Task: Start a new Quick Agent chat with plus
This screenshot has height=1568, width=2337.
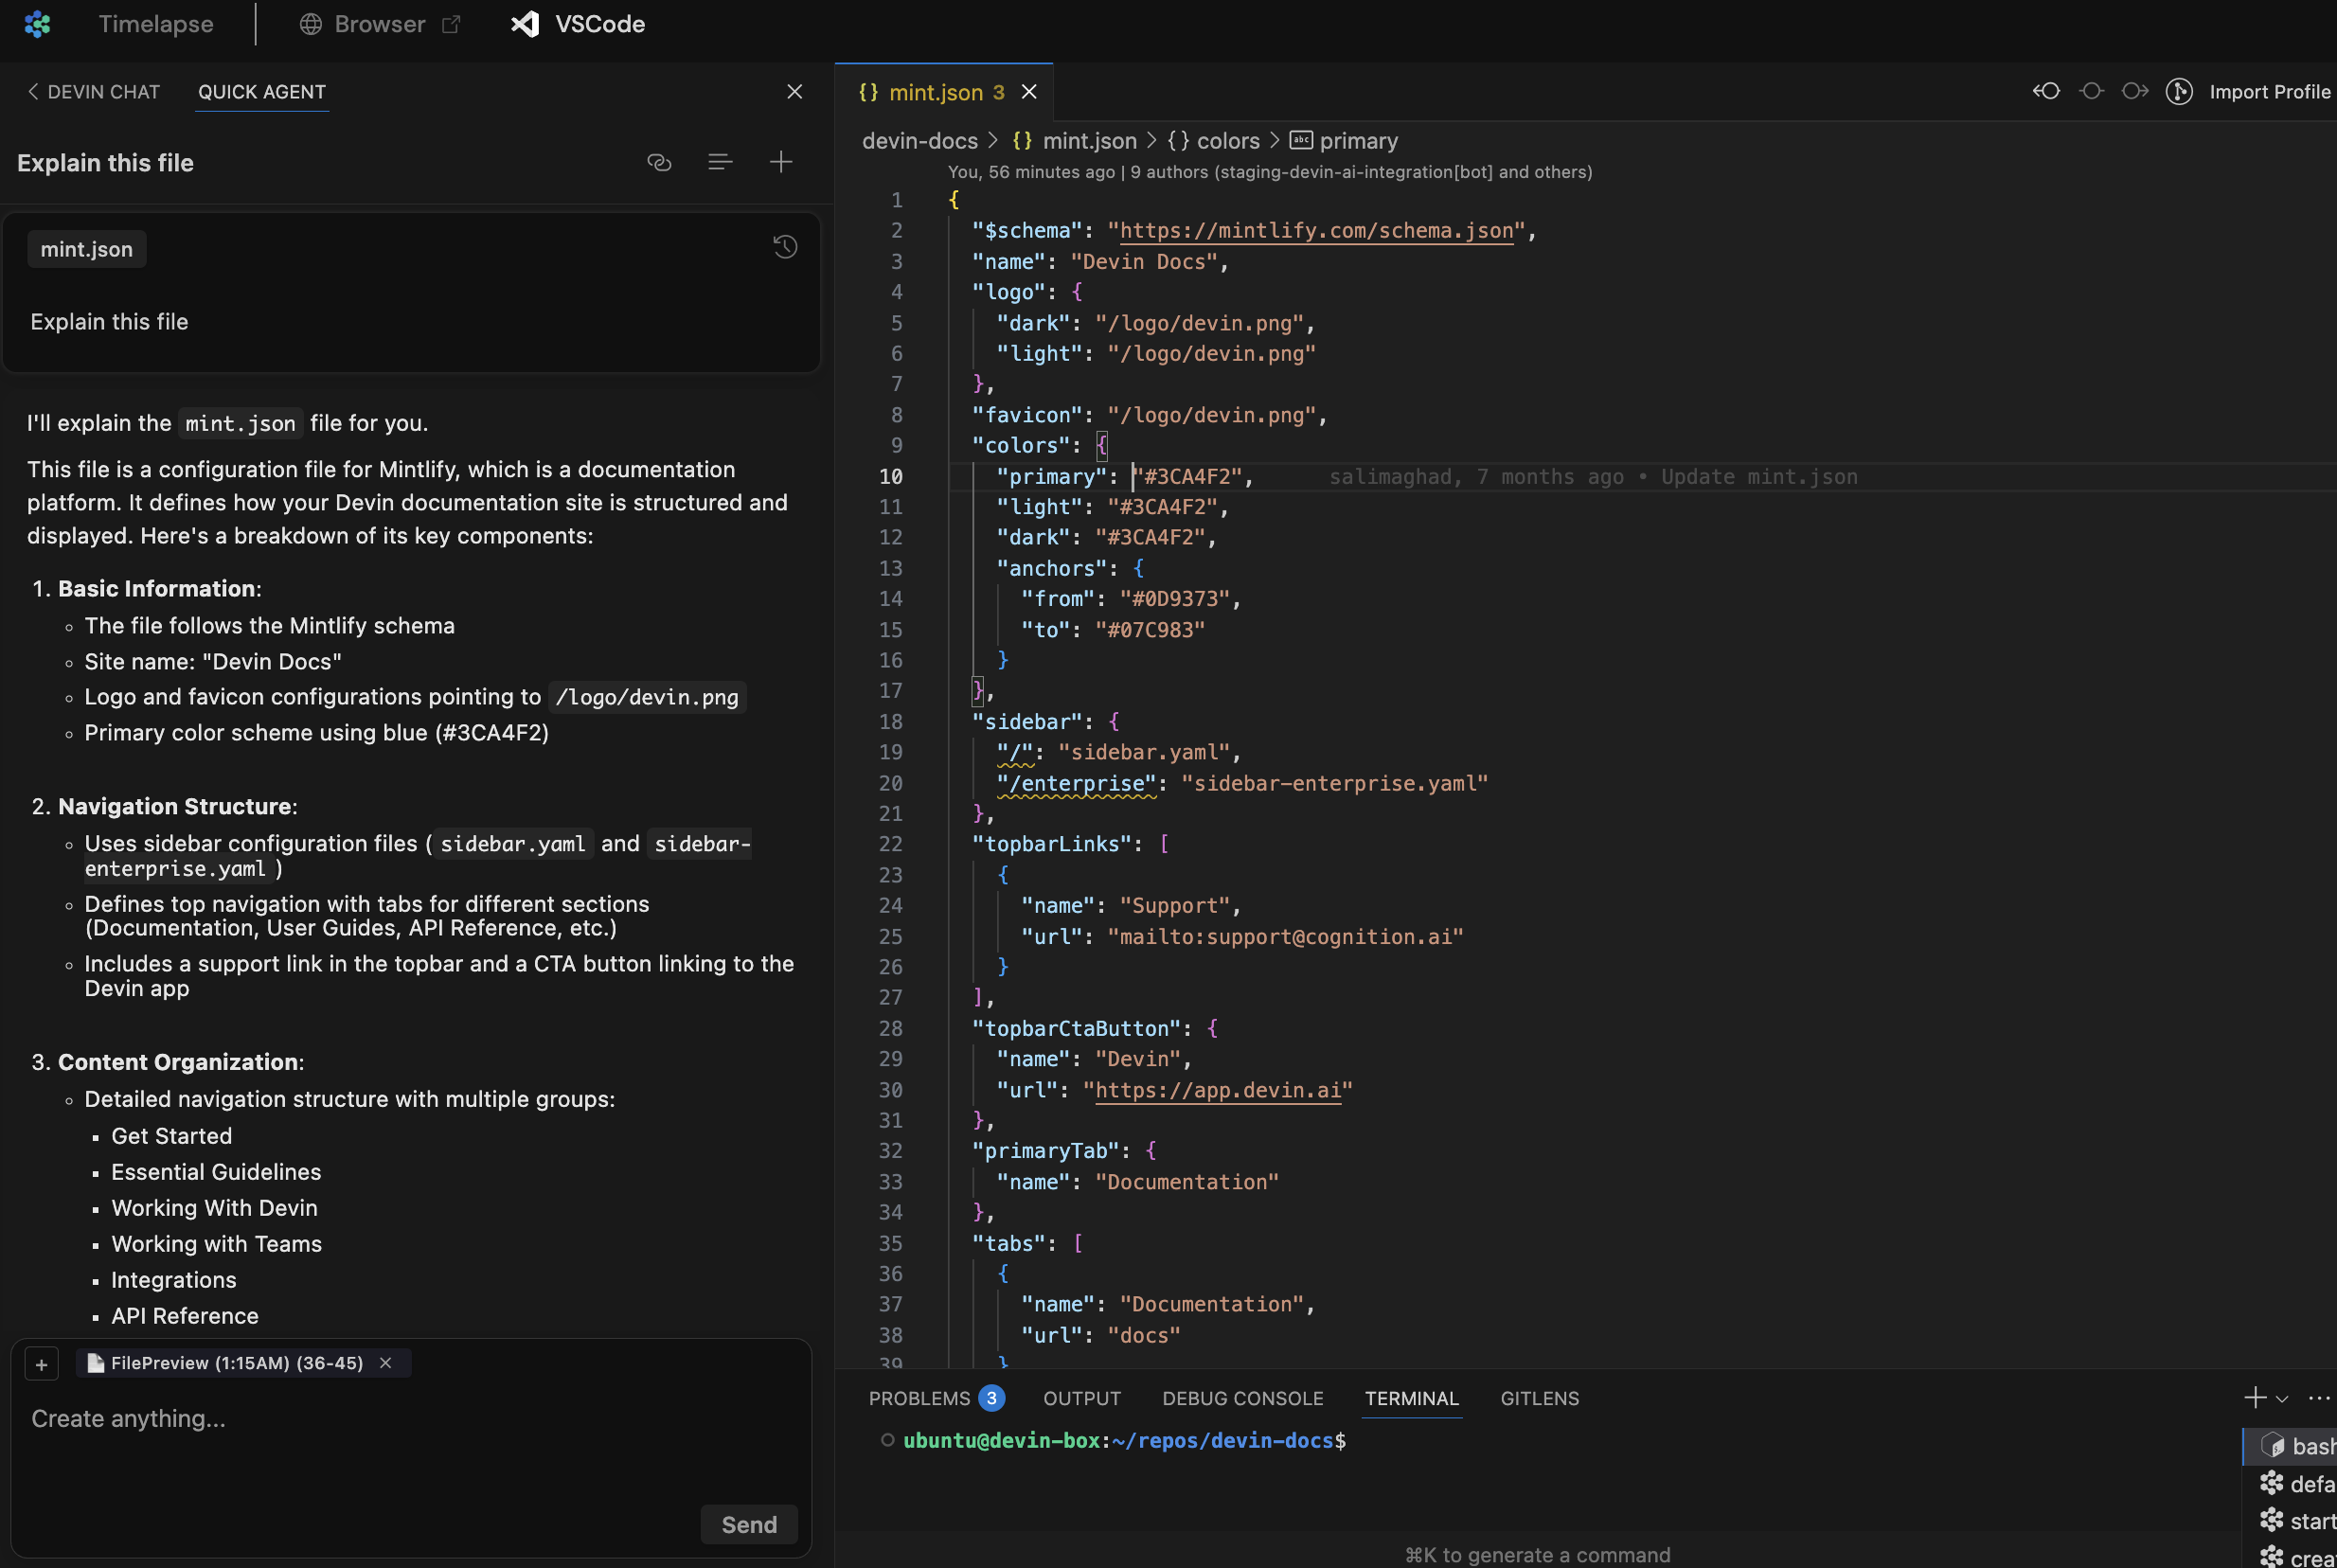Action: click(780, 162)
